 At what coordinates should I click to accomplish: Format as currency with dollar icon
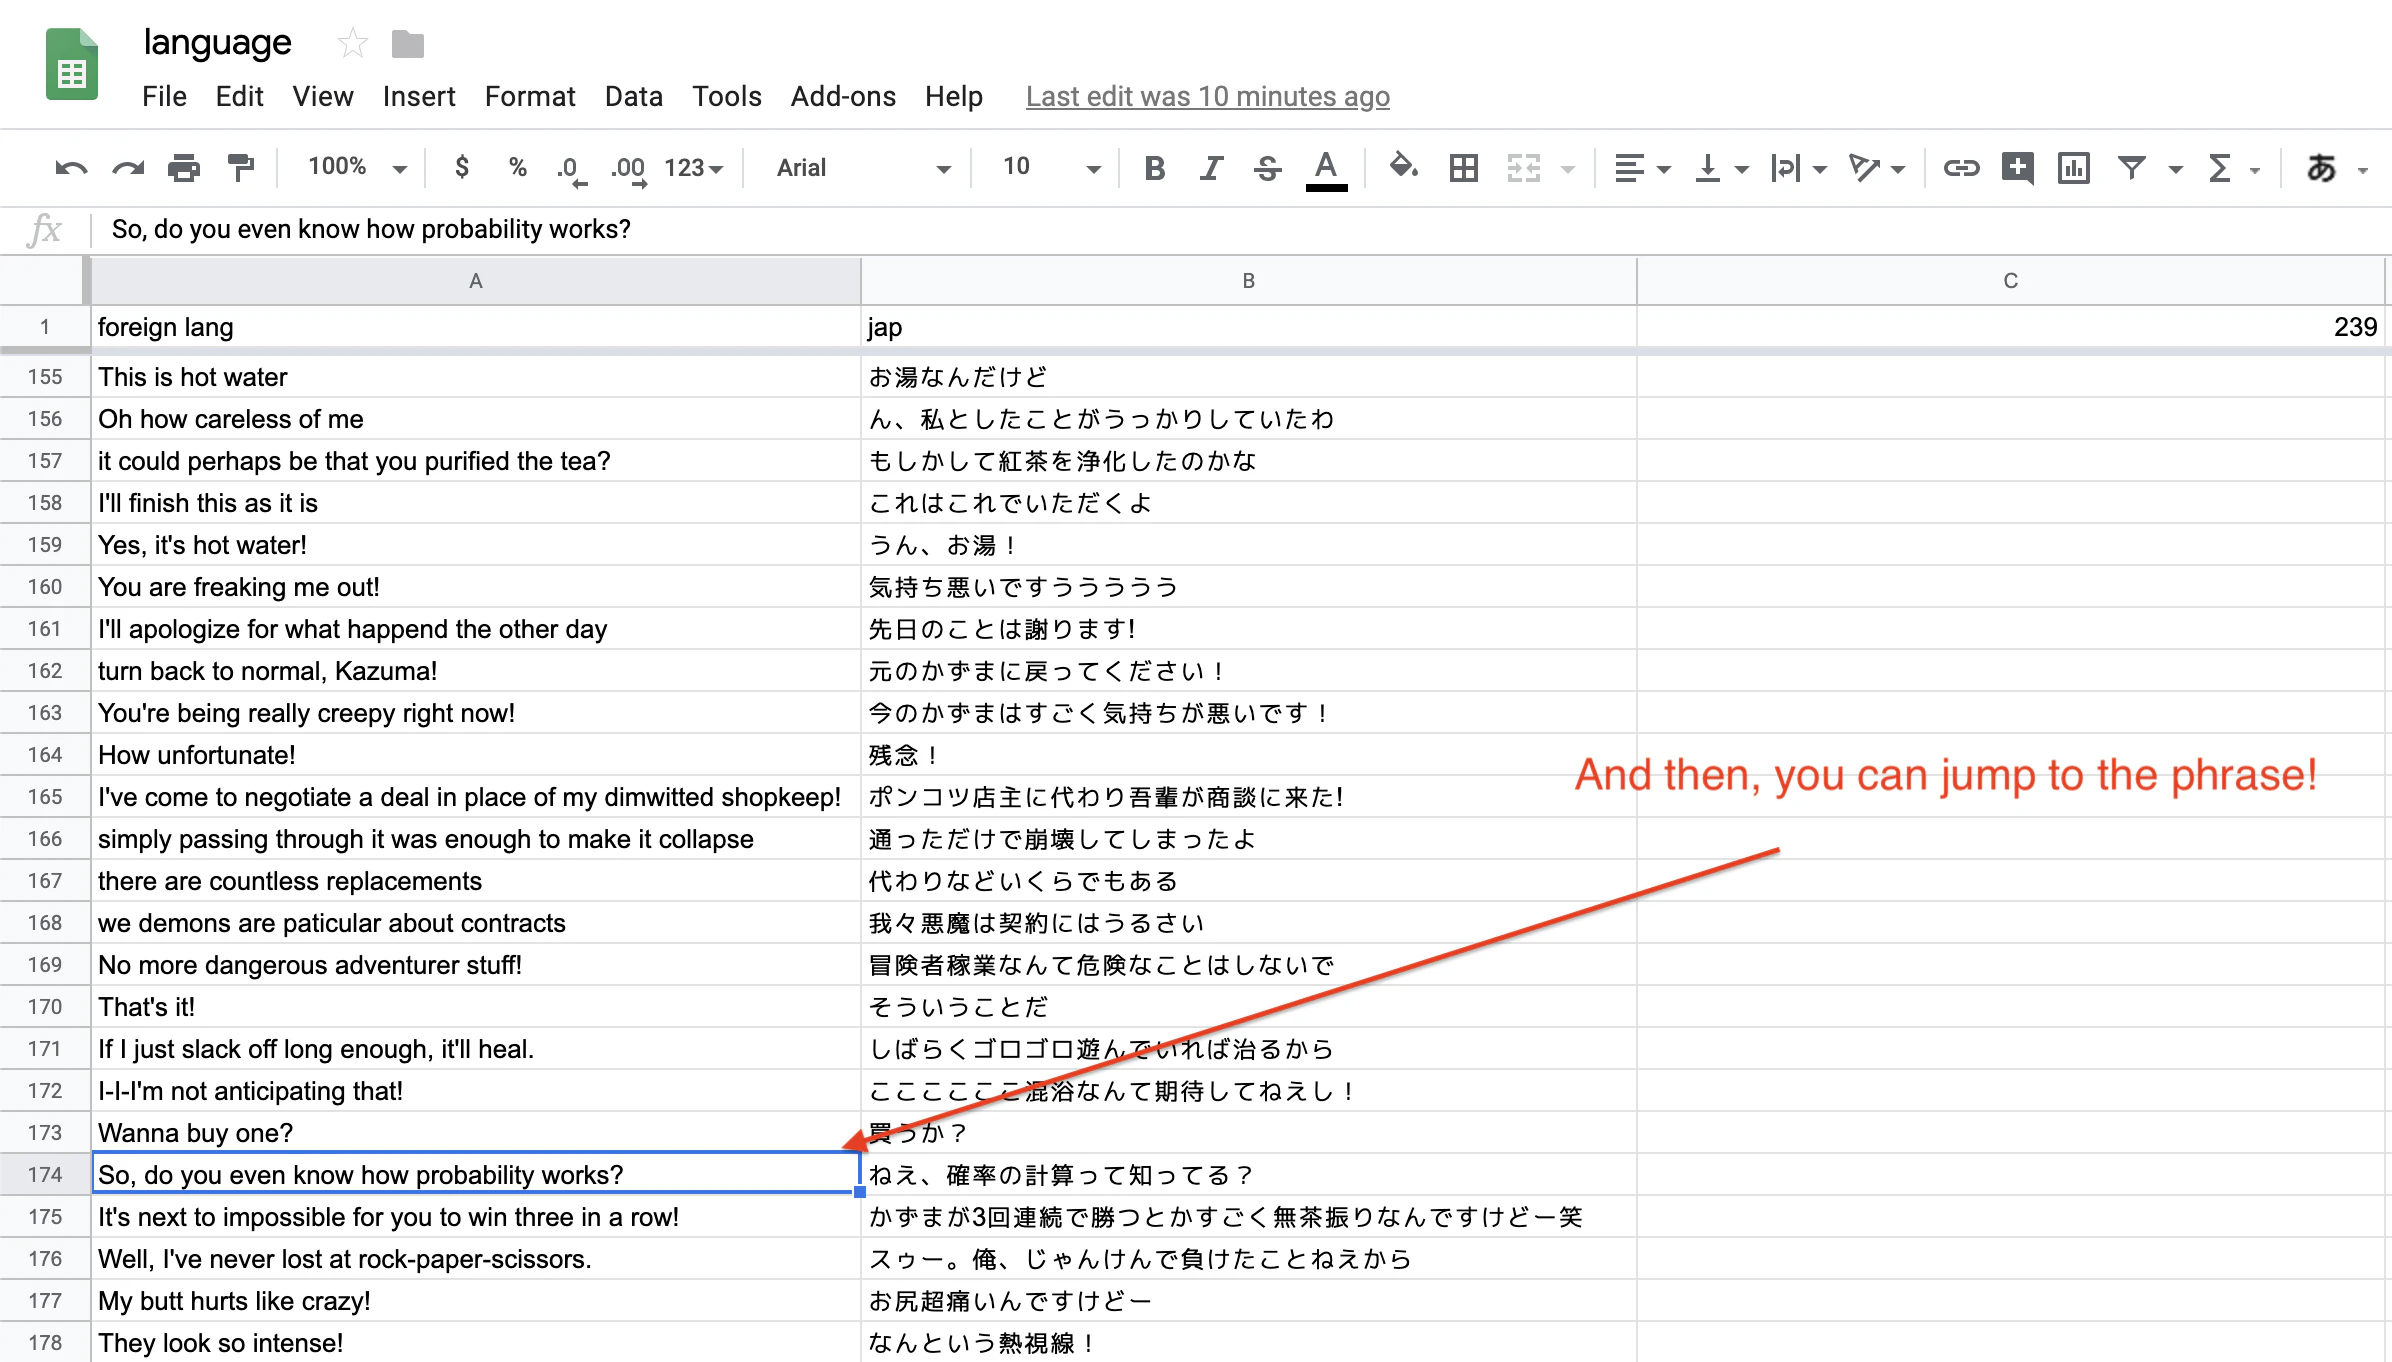461,167
